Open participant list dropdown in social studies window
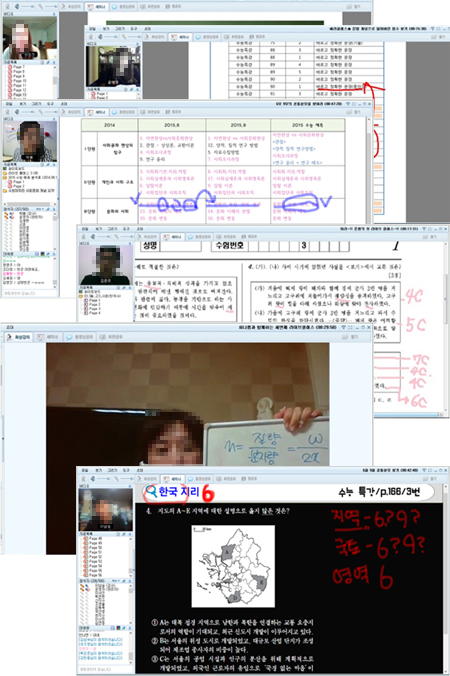The width and height of the screenshot is (450, 676). [40, 209]
